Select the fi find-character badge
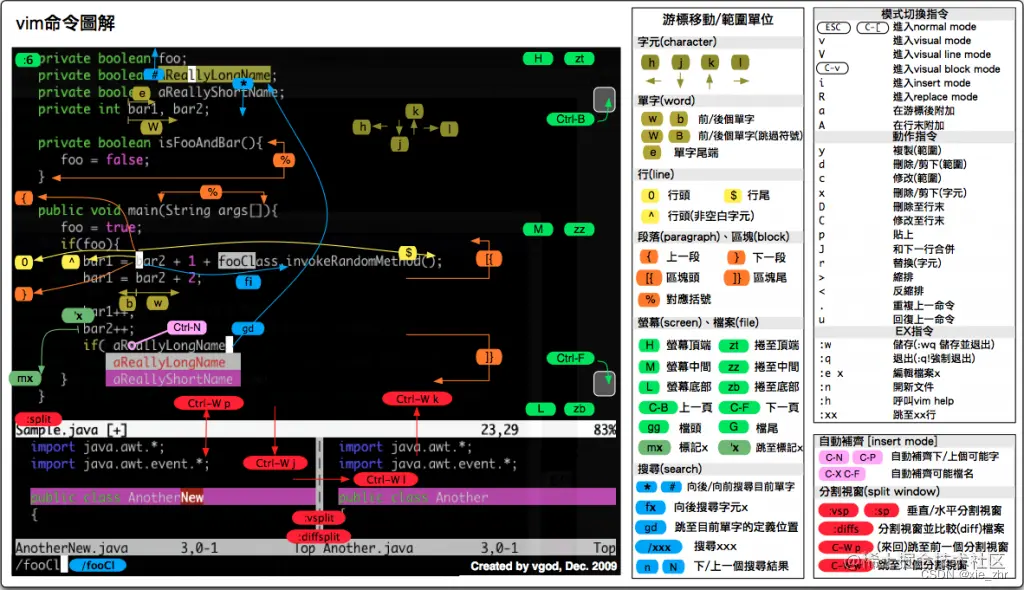The height and width of the screenshot is (590, 1024). [246, 281]
